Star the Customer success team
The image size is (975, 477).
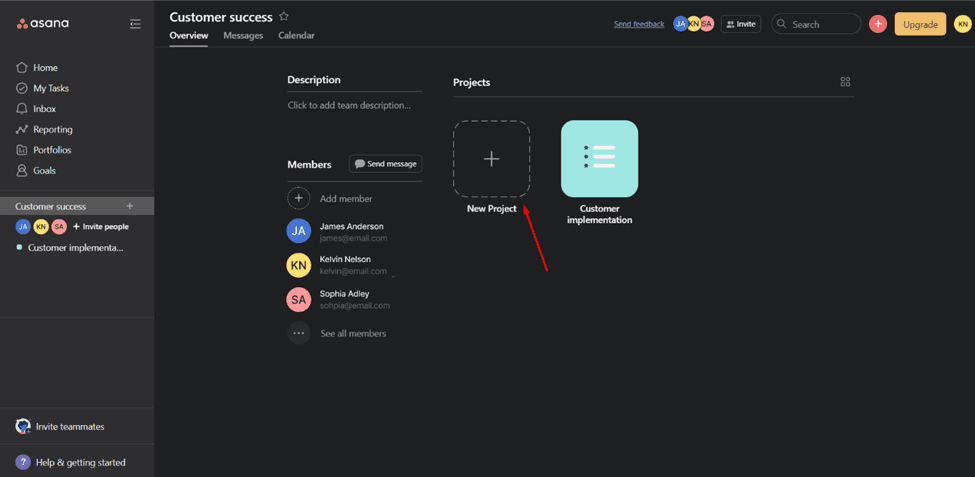284,17
